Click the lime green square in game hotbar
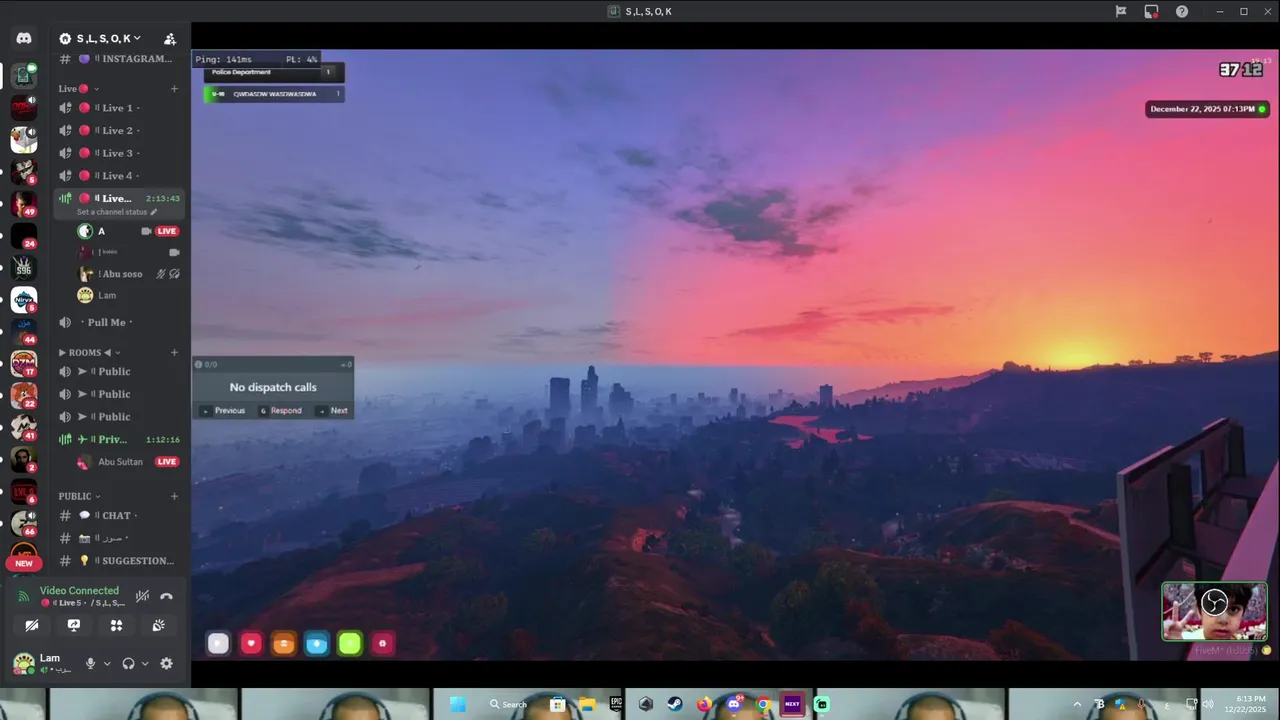 (x=349, y=644)
